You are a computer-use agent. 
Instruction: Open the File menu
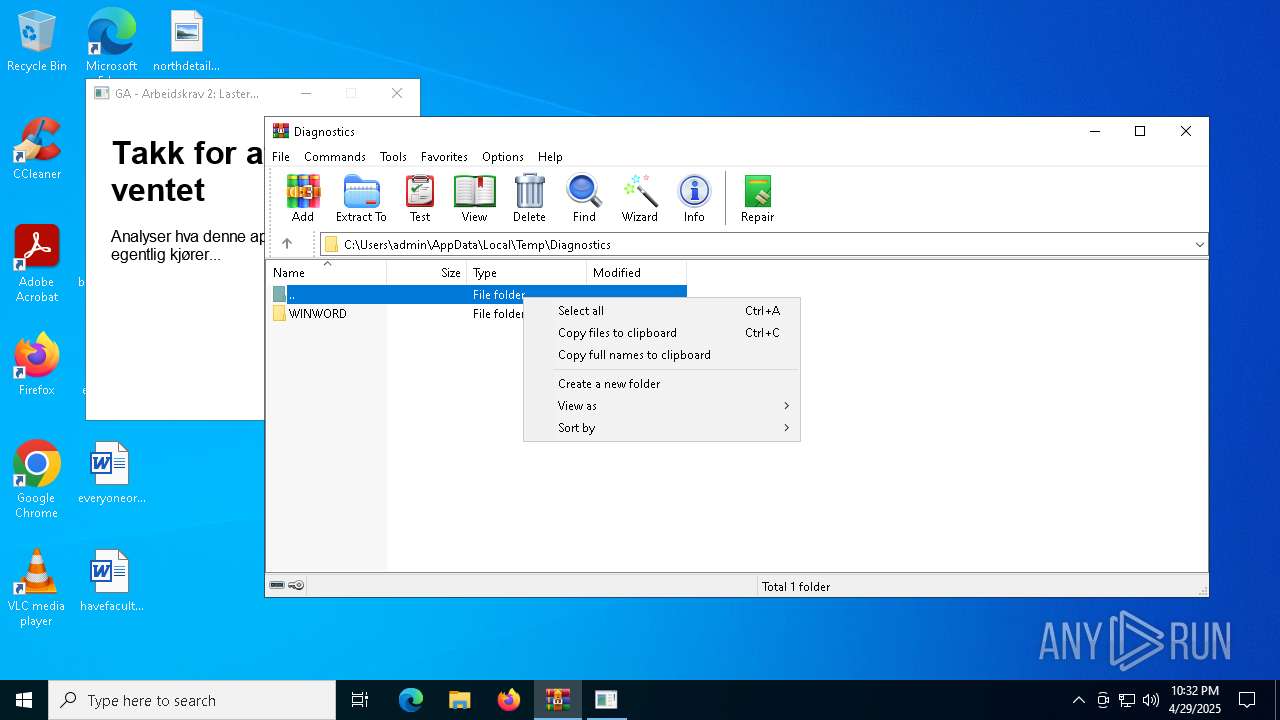281,157
